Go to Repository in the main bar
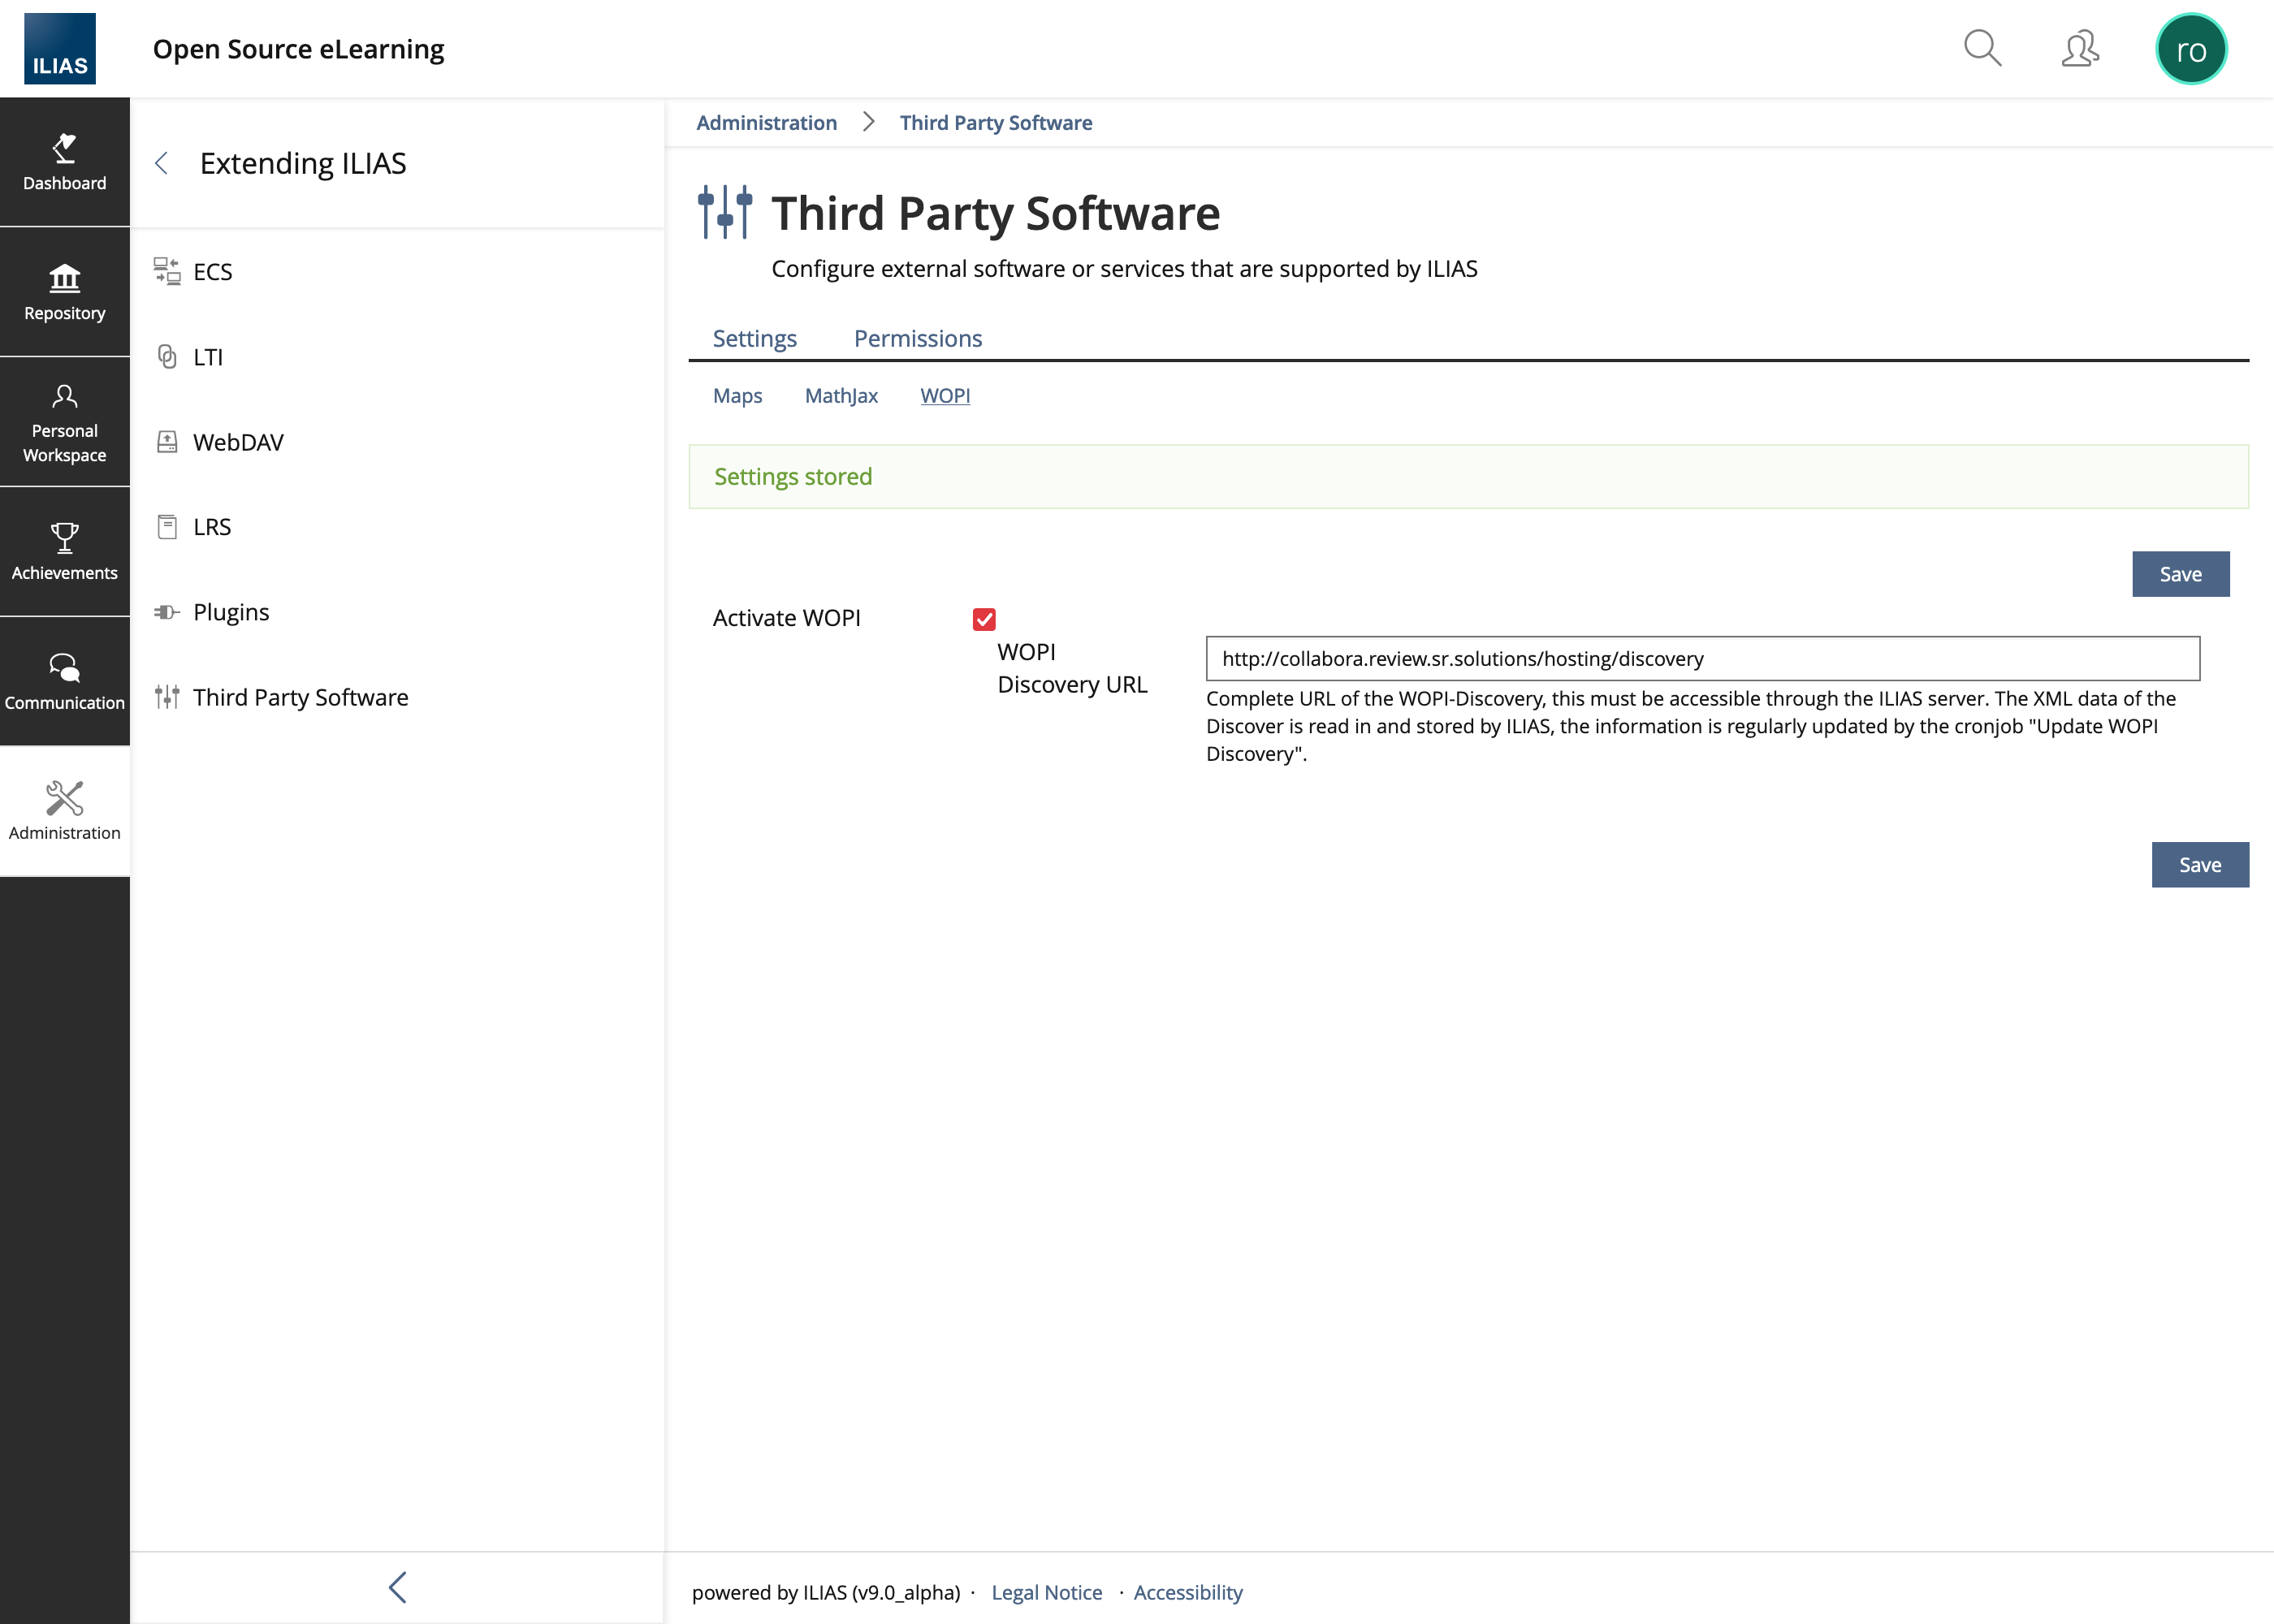This screenshot has height=1624, width=2274. point(64,292)
